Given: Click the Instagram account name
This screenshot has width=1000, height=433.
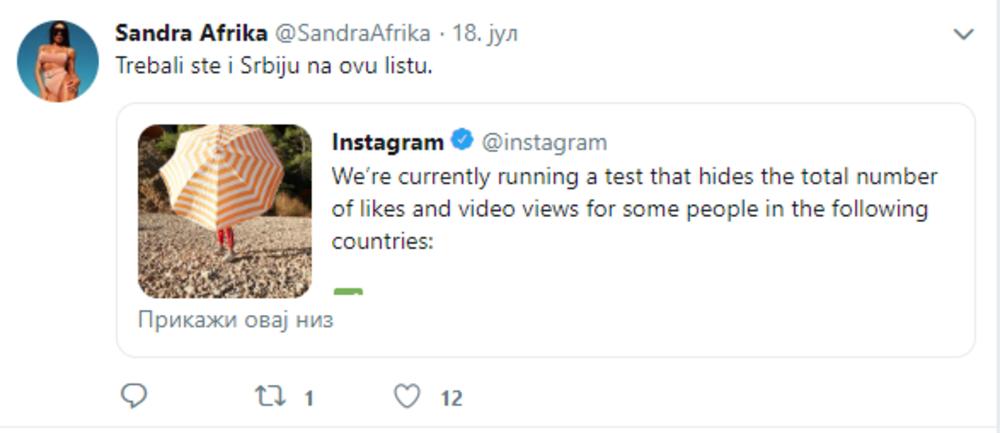Looking at the screenshot, I should pyautogui.click(x=387, y=142).
